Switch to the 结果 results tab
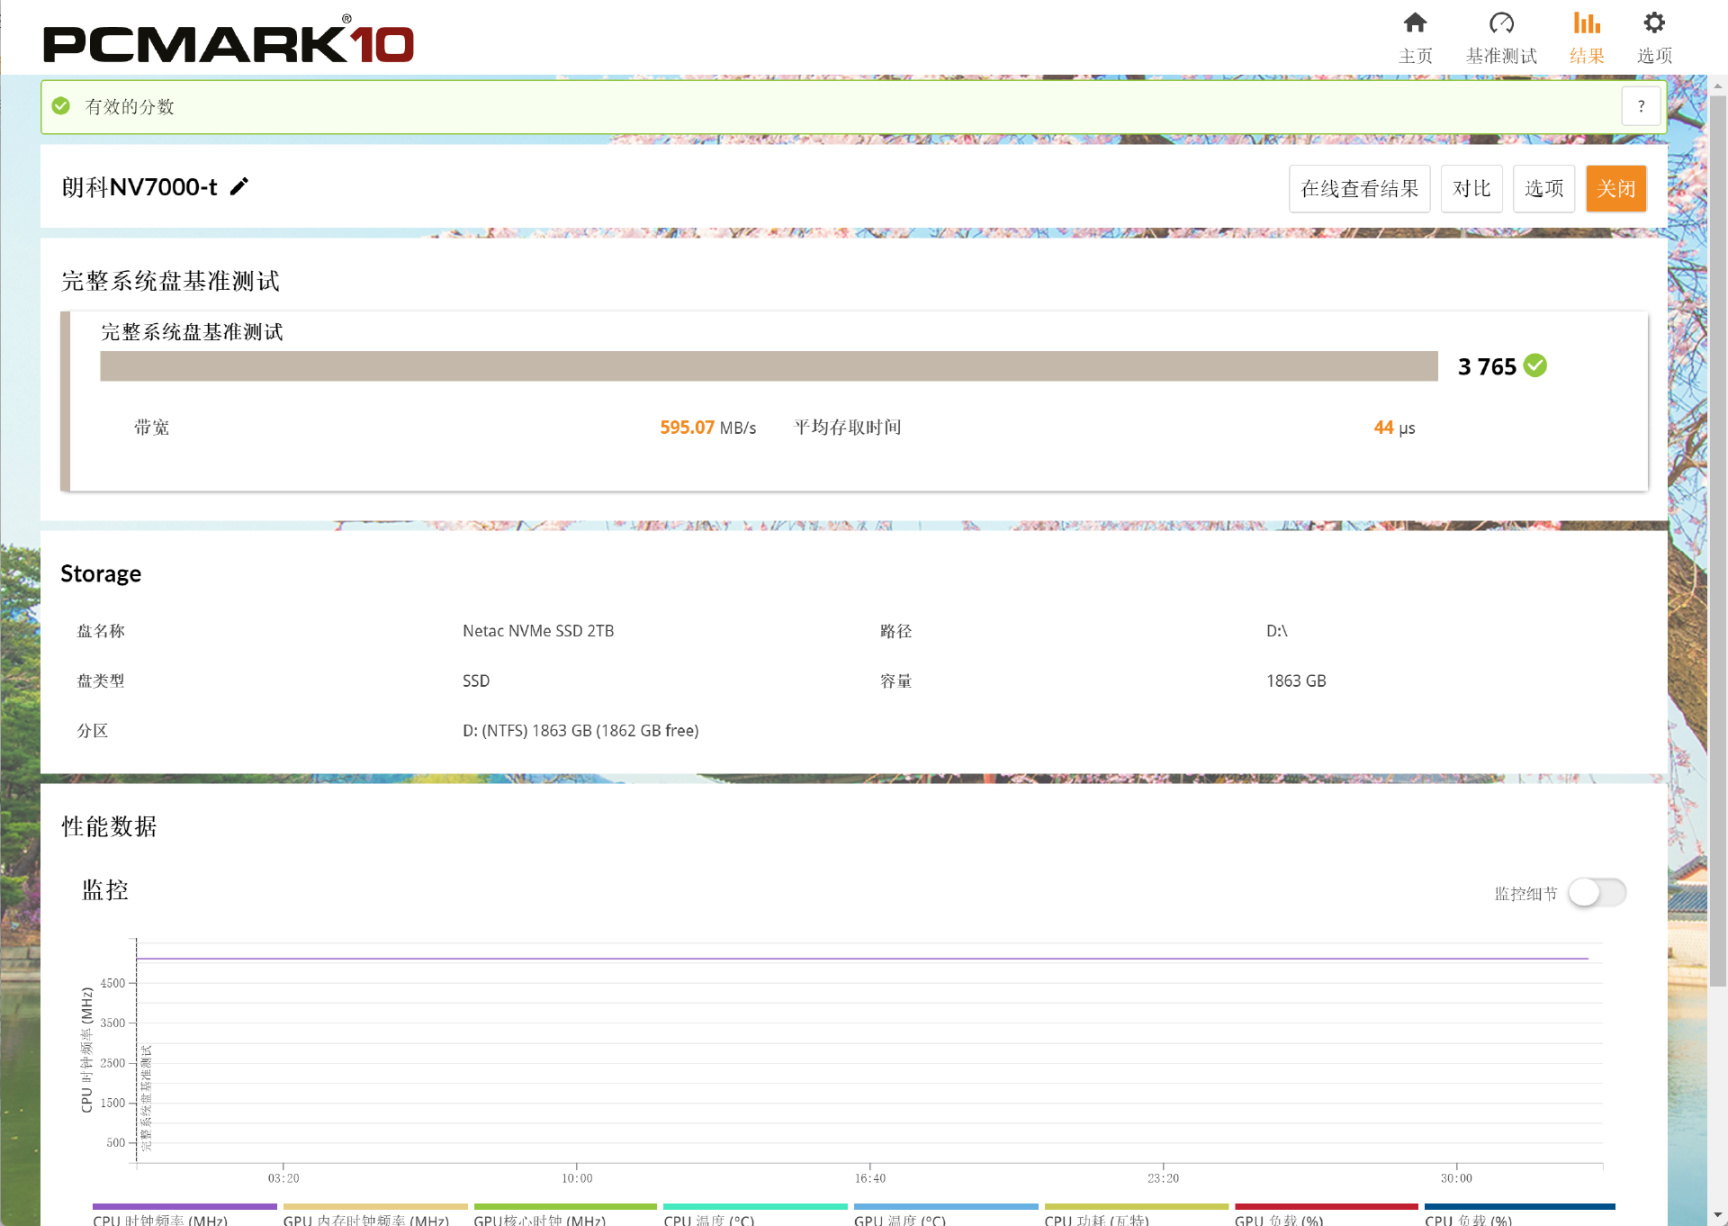Image resolution: width=1728 pixels, height=1226 pixels. tap(1586, 37)
